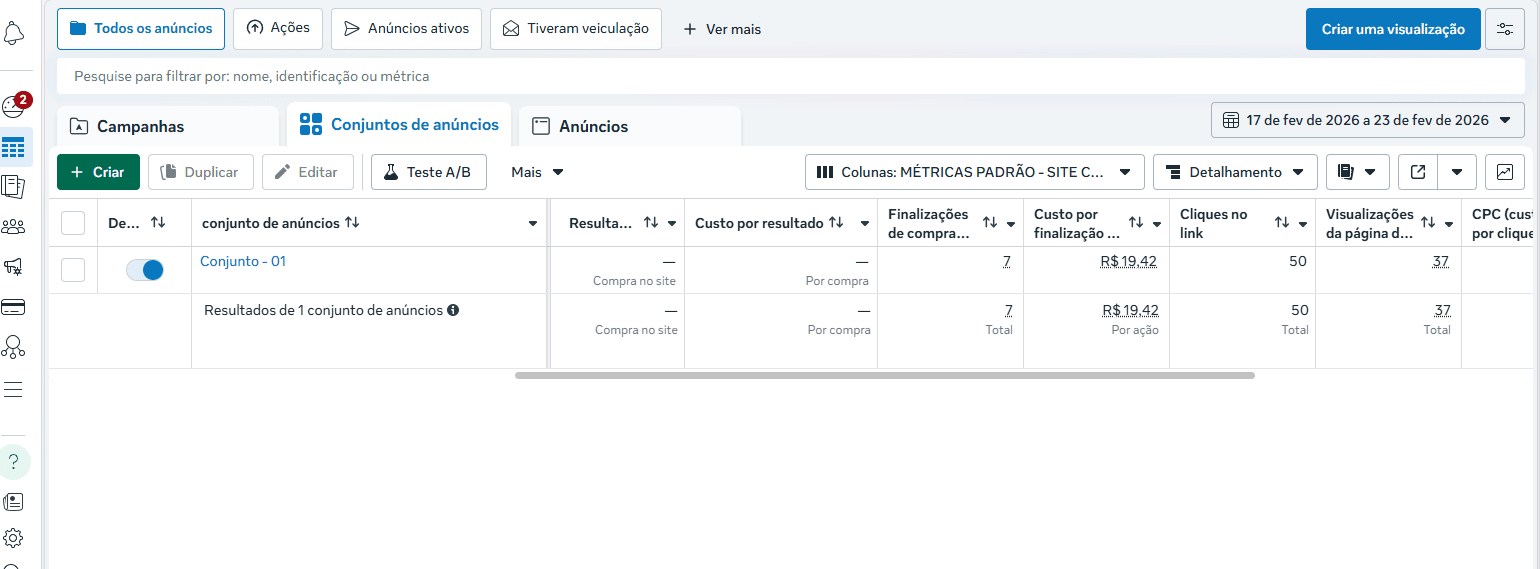Open Audiences people icon in sidebar
The height and width of the screenshot is (569, 1540).
[x=14, y=226]
